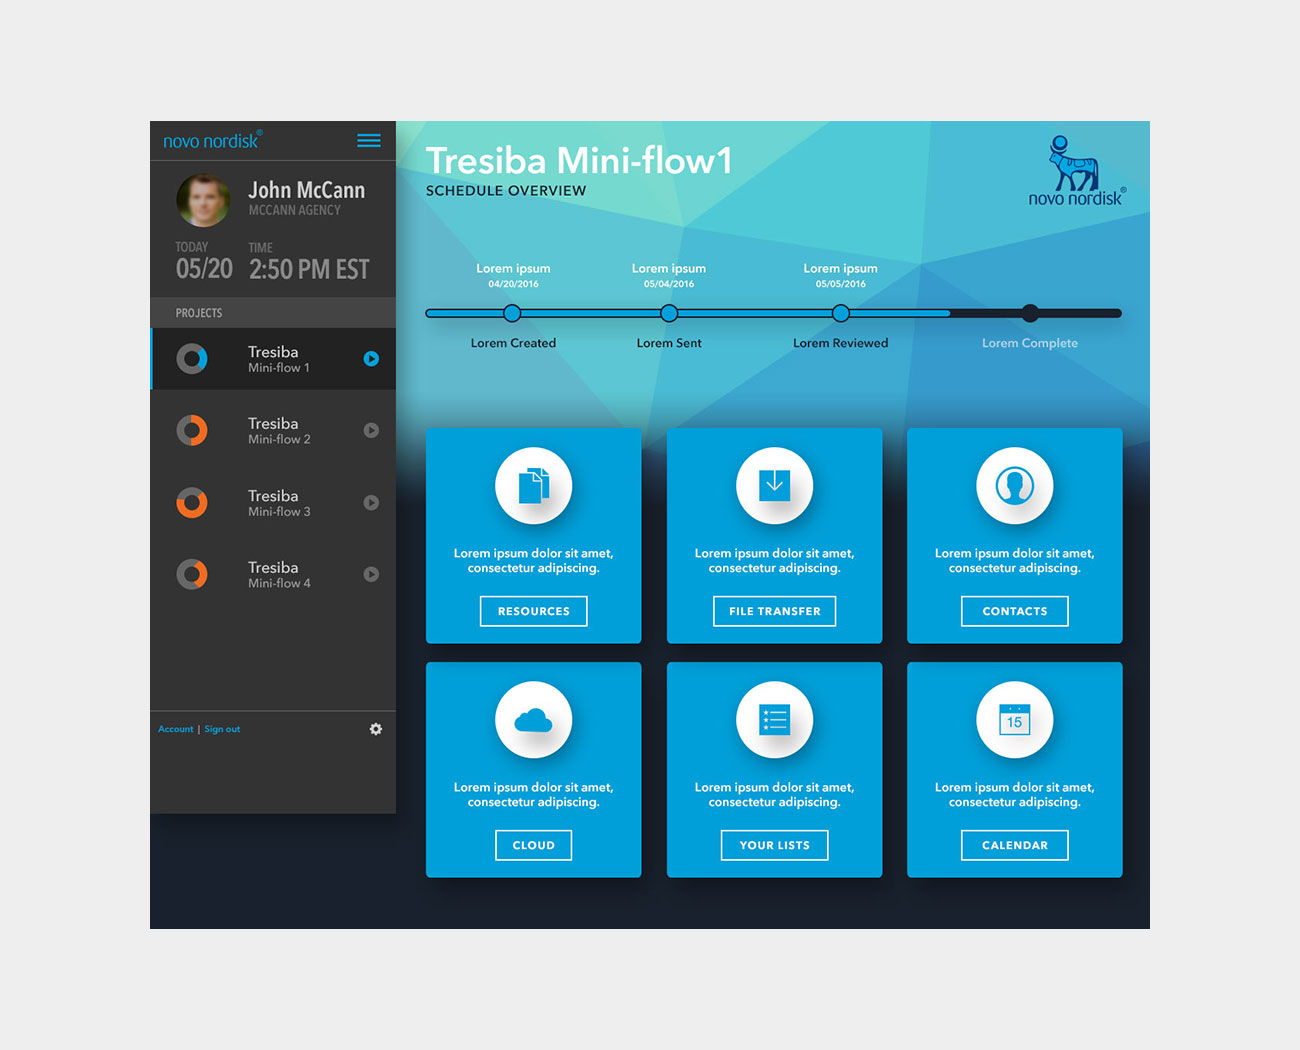Open the CALENDAR button
This screenshot has width=1300, height=1050.
(x=1015, y=845)
